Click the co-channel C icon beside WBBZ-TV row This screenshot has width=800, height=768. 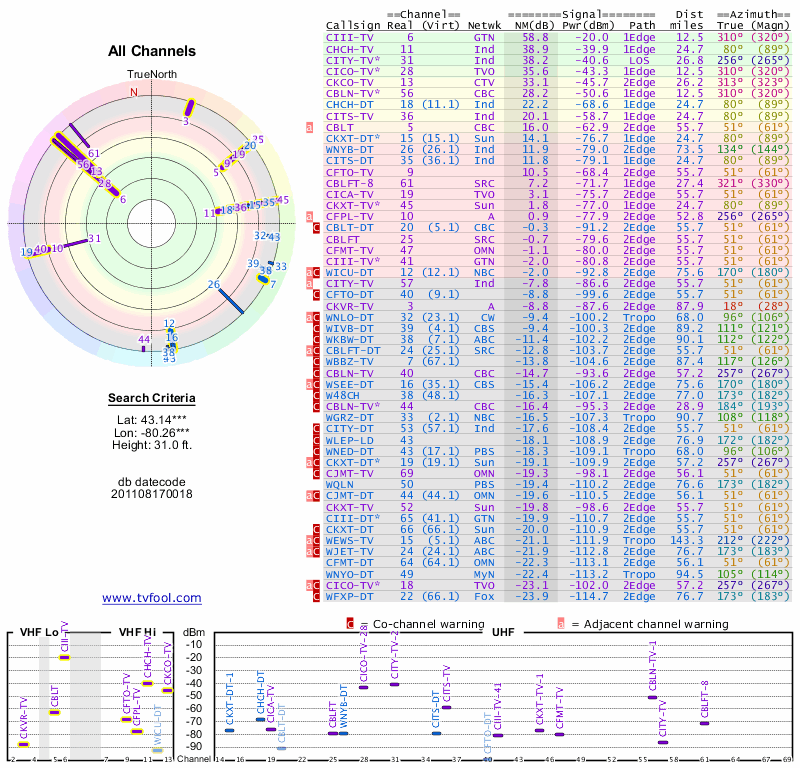pos(316,362)
